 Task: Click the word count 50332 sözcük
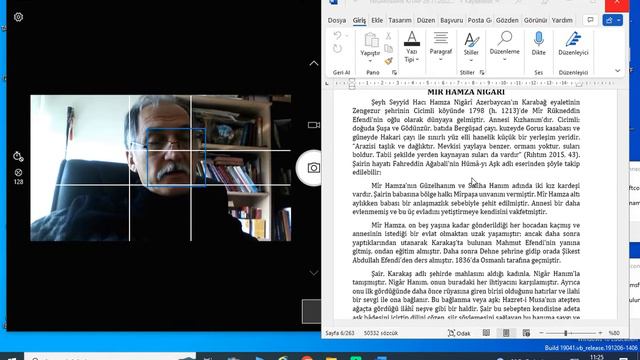381,333
